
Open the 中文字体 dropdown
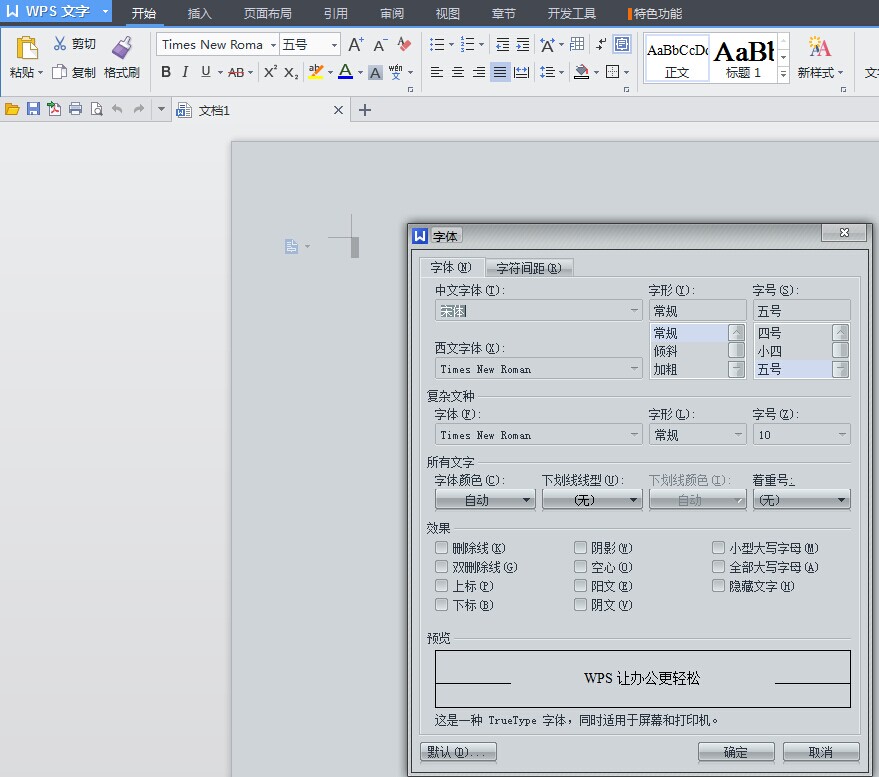tap(634, 310)
